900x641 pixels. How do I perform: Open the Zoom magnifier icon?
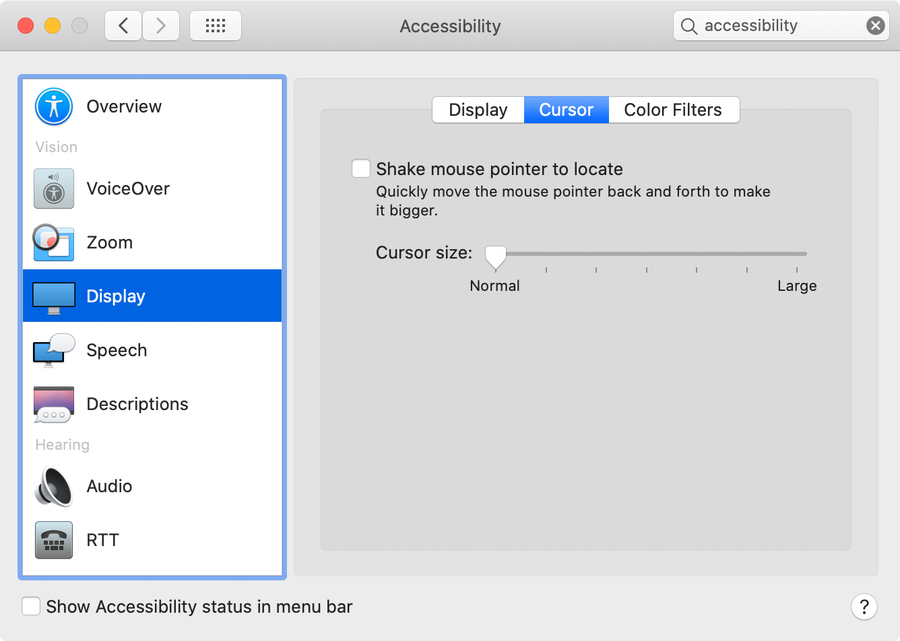(54, 242)
